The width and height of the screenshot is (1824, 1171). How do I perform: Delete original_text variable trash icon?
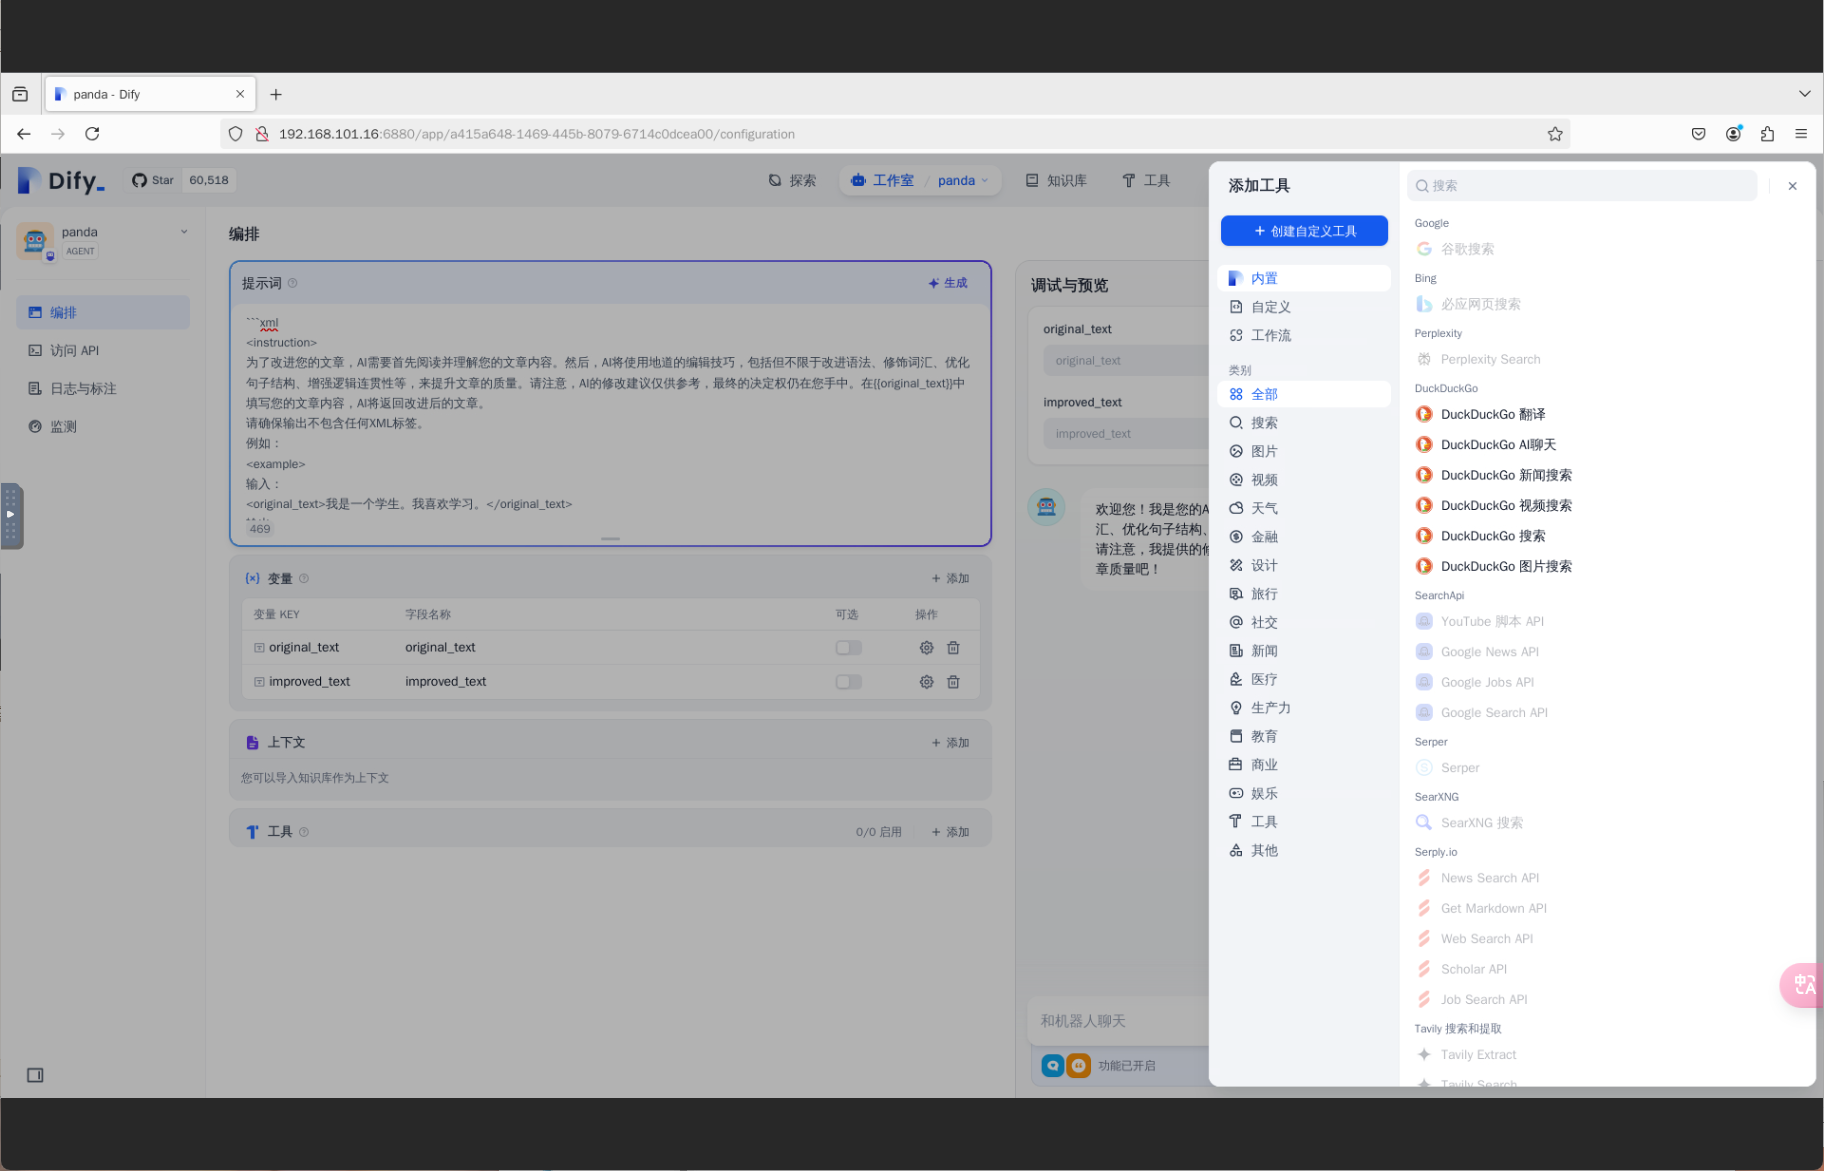click(953, 648)
